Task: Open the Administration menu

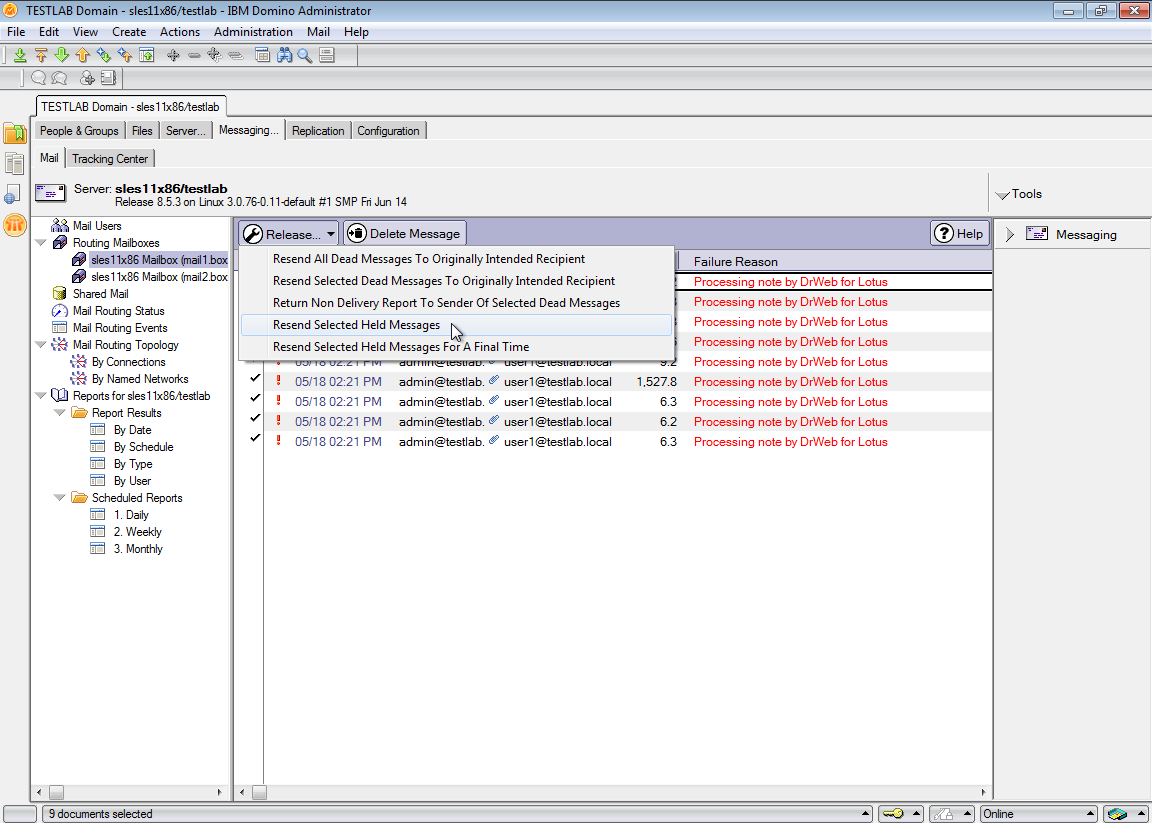Action: 253,32
